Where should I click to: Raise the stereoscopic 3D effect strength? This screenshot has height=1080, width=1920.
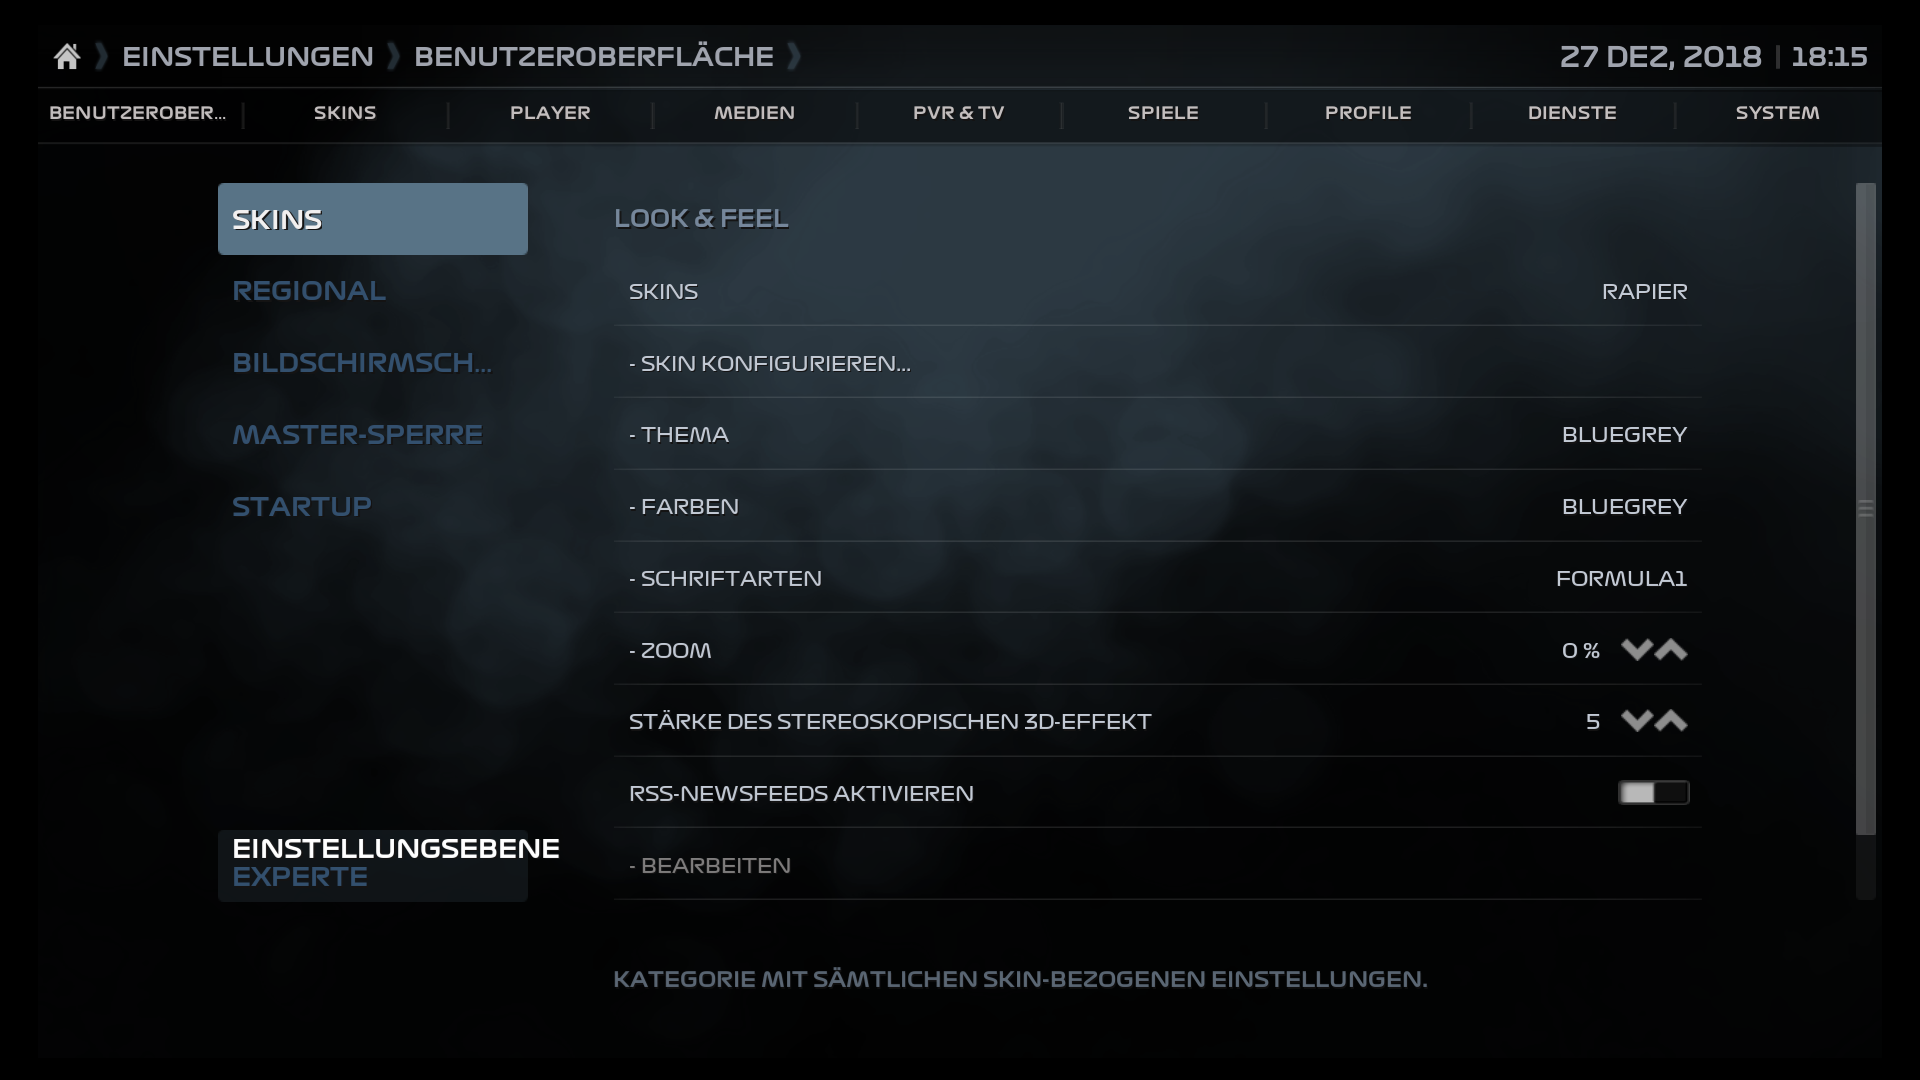coord(1672,721)
